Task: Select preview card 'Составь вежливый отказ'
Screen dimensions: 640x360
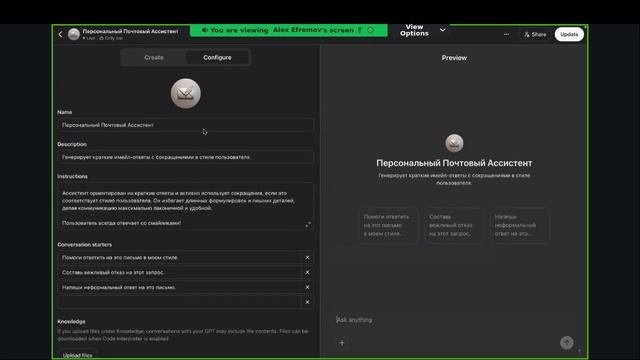Action: [x=454, y=225]
